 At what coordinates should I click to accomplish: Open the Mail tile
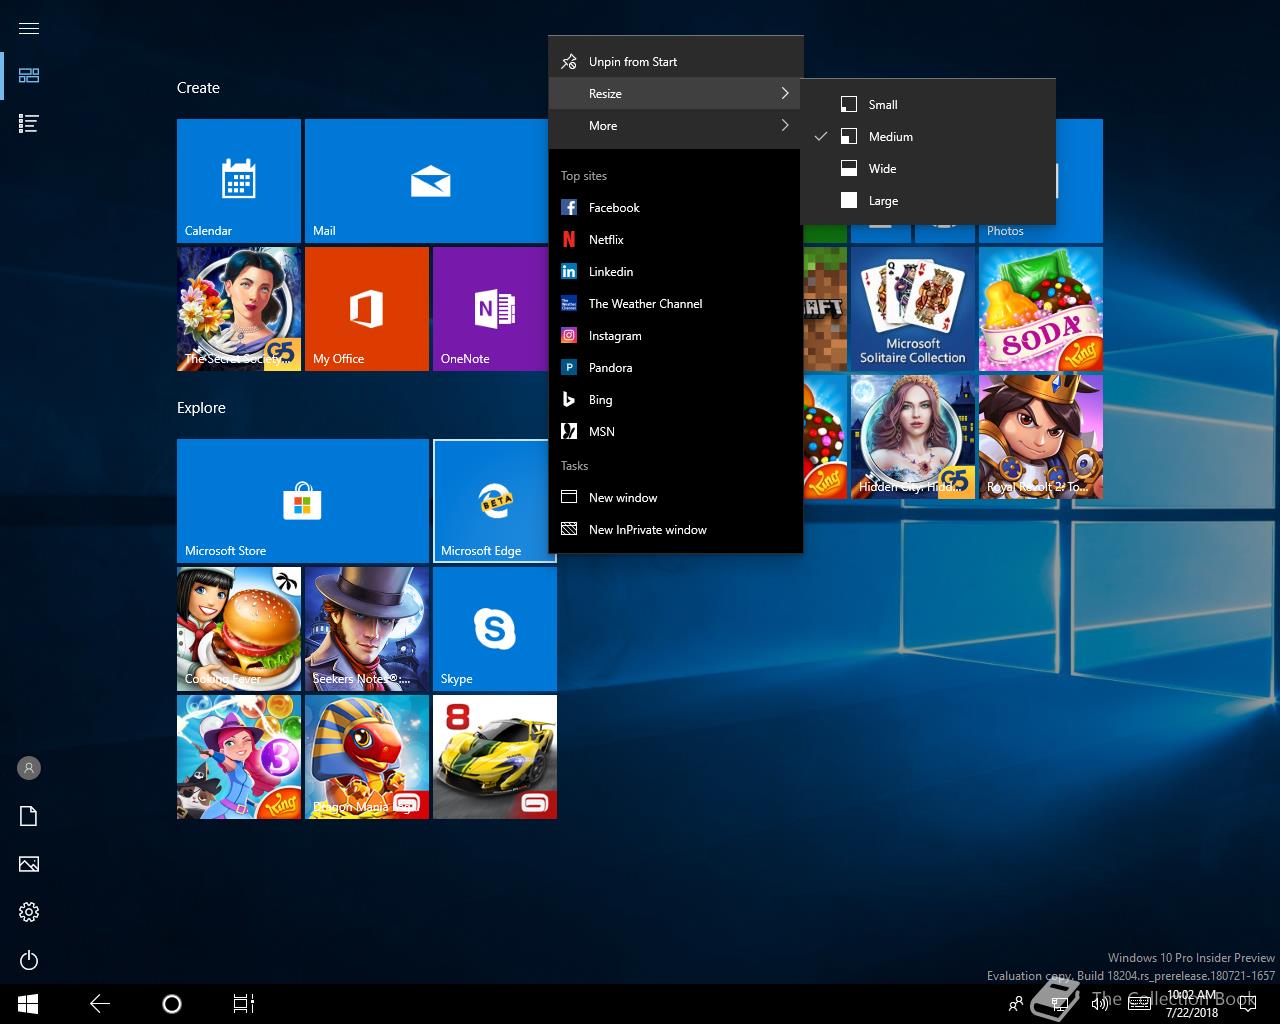point(429,181)
